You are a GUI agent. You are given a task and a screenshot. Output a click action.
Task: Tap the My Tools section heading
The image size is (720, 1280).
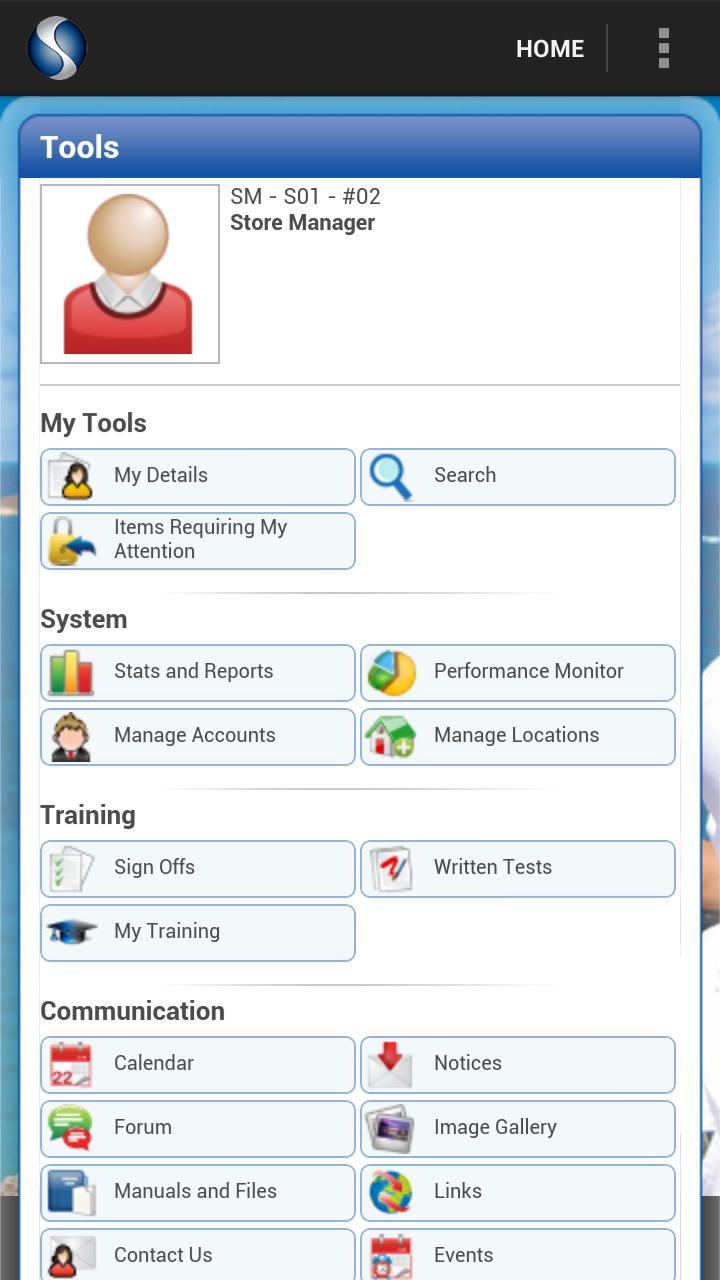[93, 423]
